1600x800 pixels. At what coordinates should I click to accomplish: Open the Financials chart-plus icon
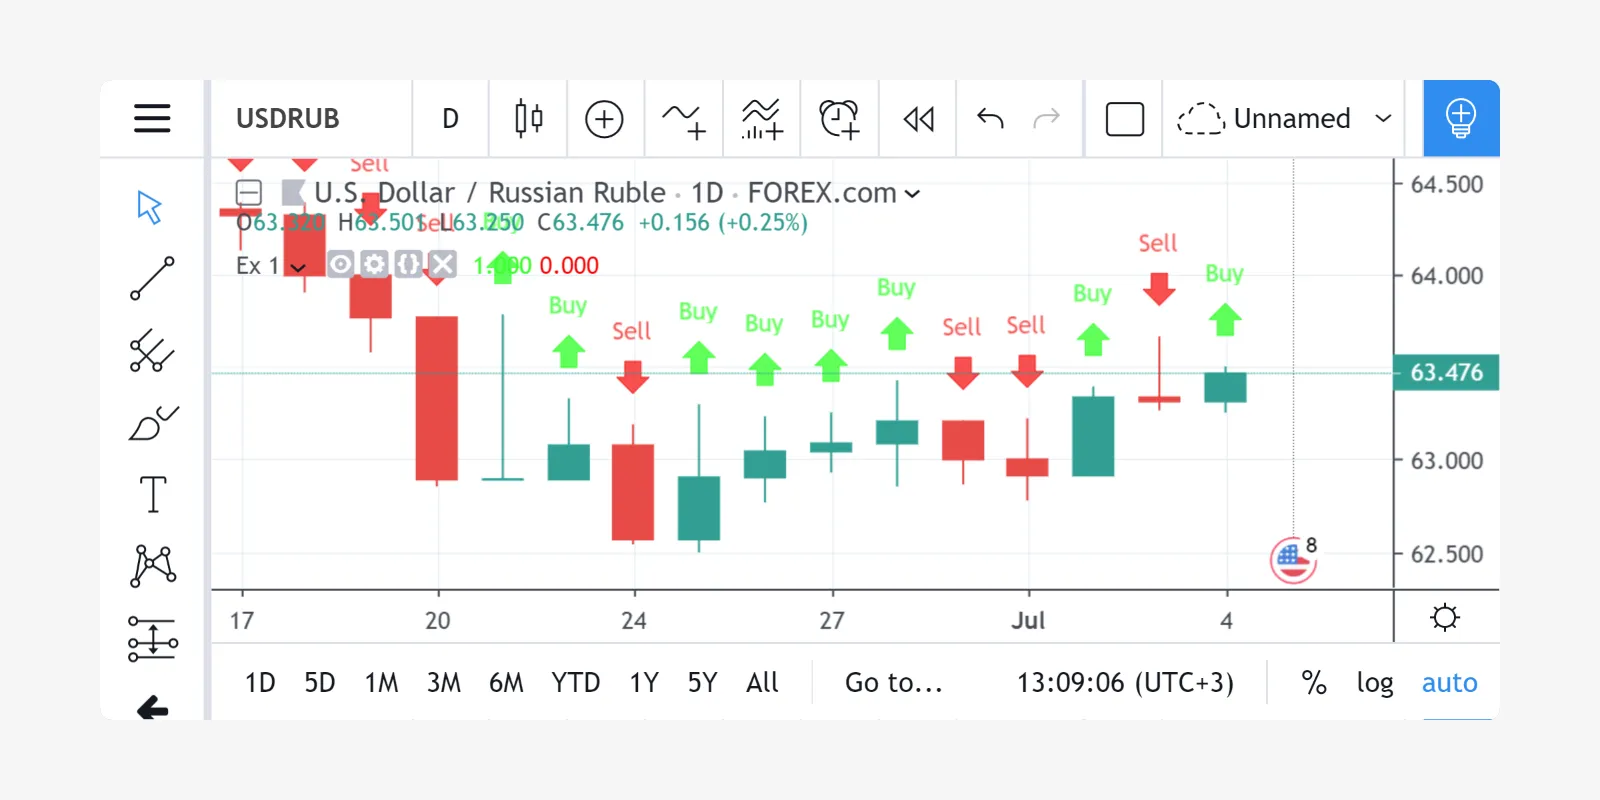coord(761,118)
